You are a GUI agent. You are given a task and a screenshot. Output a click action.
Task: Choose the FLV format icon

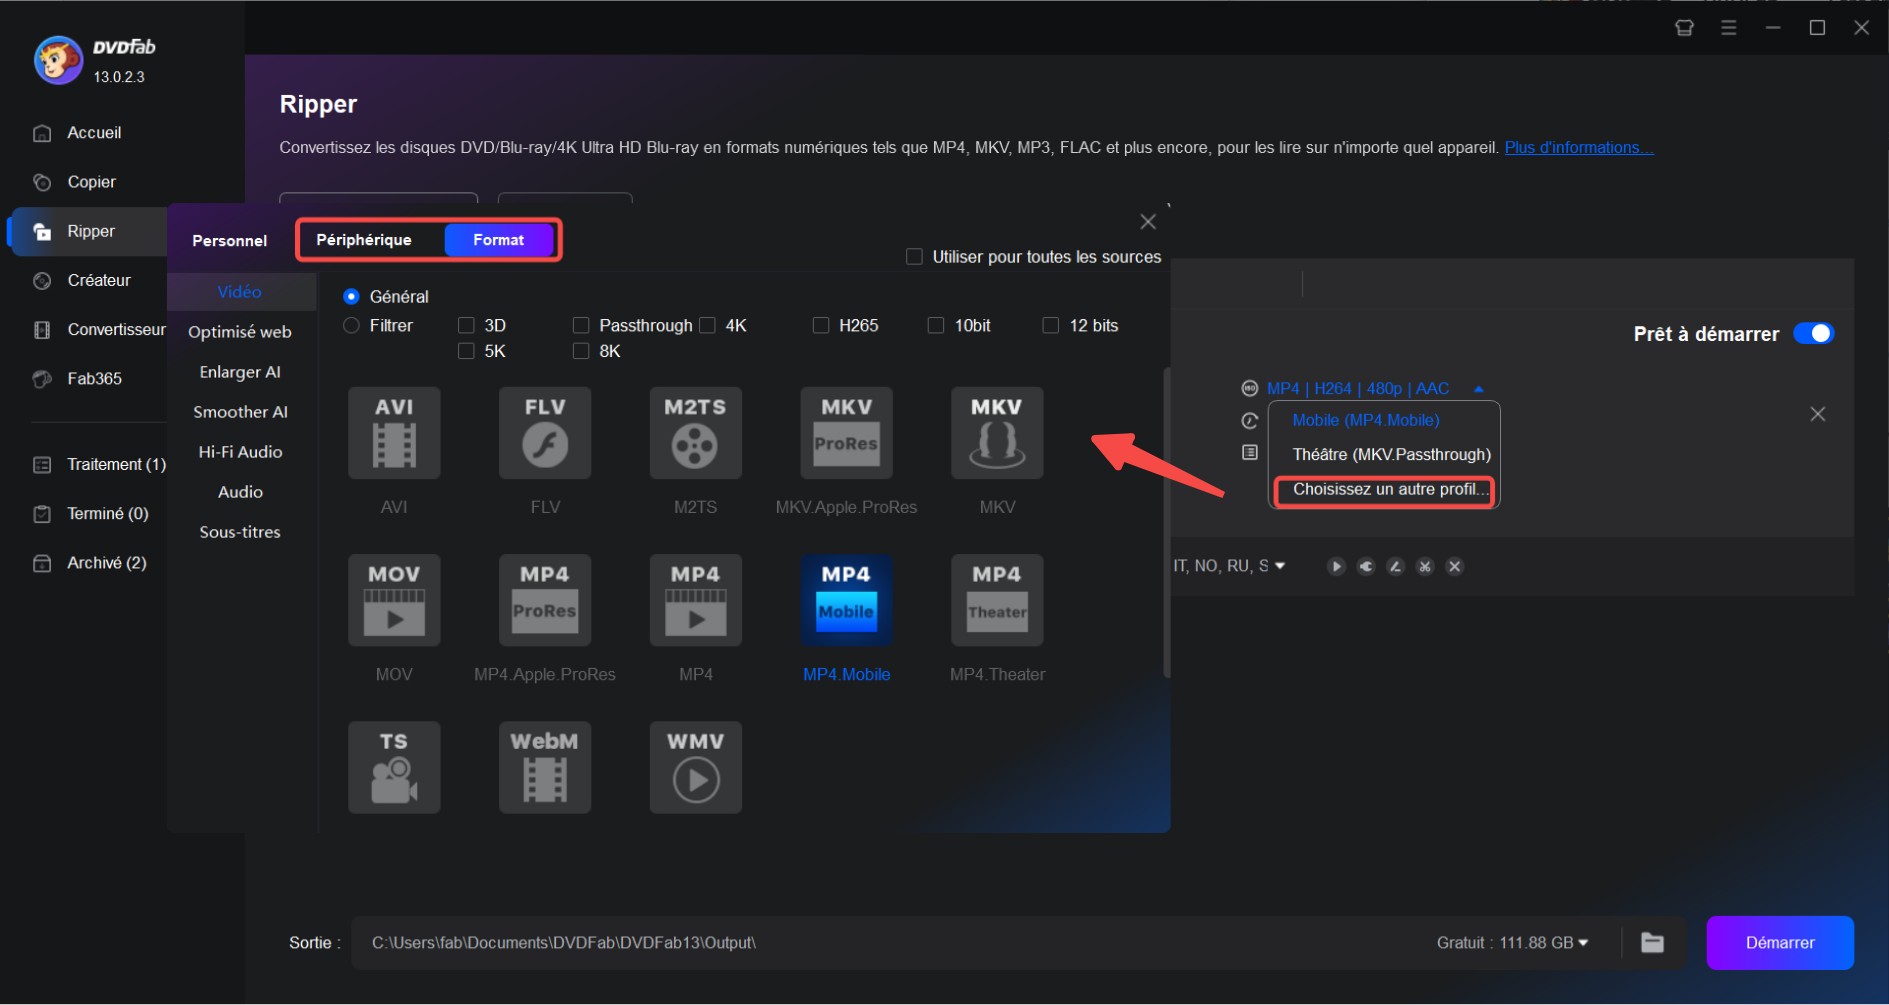545,433
